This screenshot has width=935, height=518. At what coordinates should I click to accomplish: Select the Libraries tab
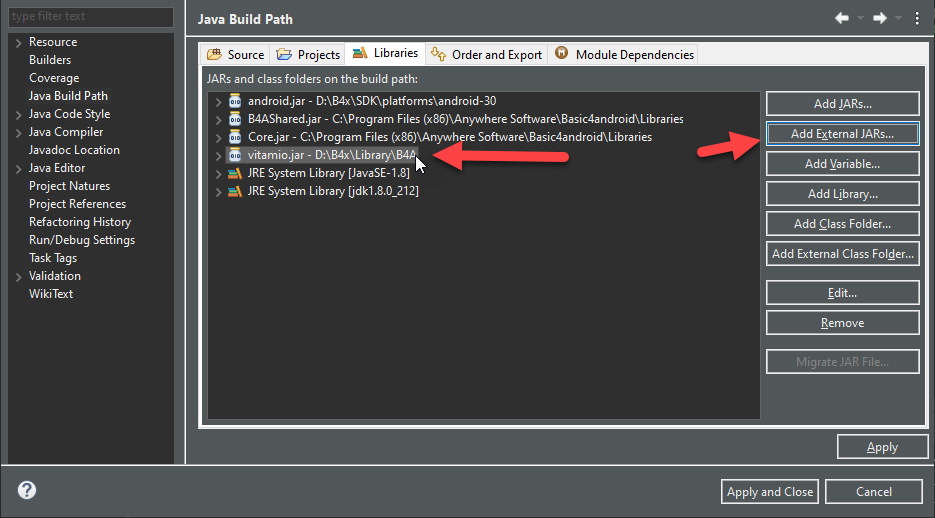385,53
